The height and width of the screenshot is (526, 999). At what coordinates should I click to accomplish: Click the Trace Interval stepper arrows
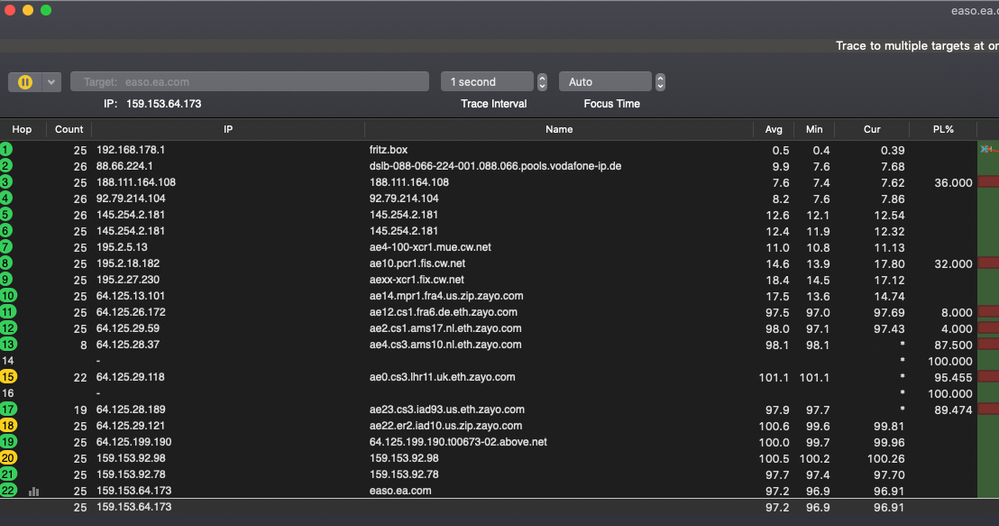(x=542, y=82)
